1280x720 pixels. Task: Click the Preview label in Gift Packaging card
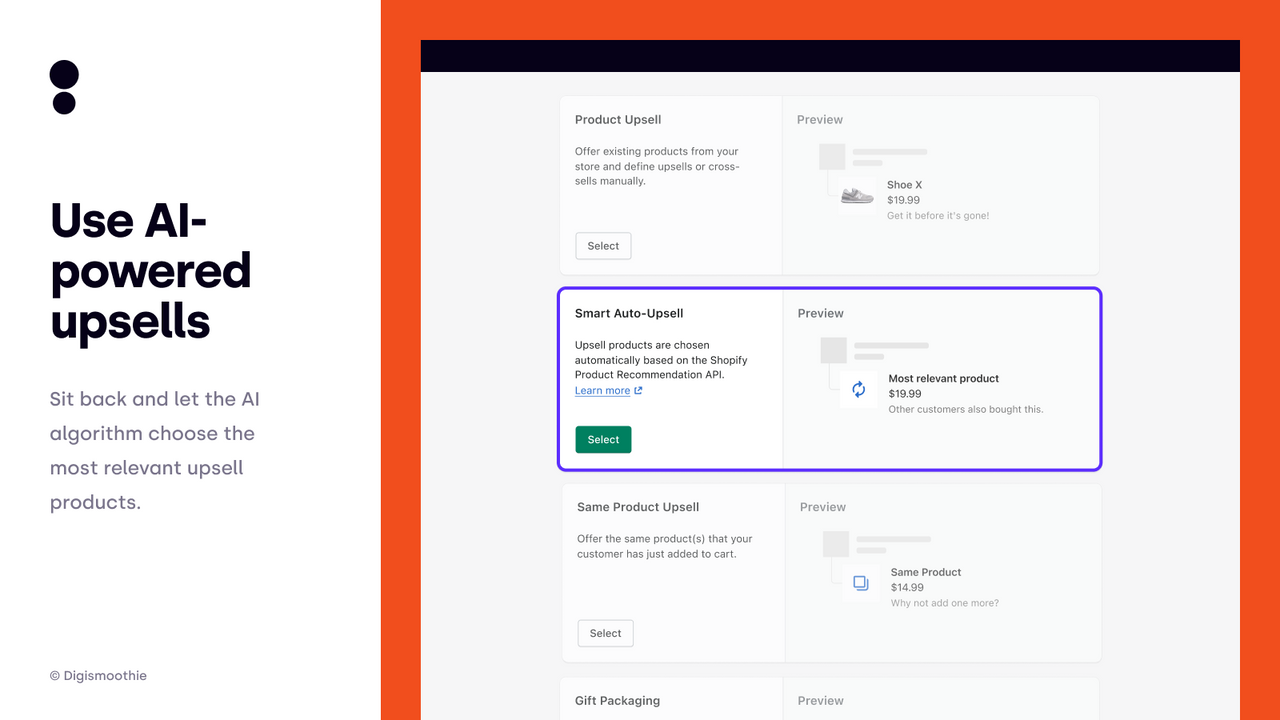(x=821, y=701)
